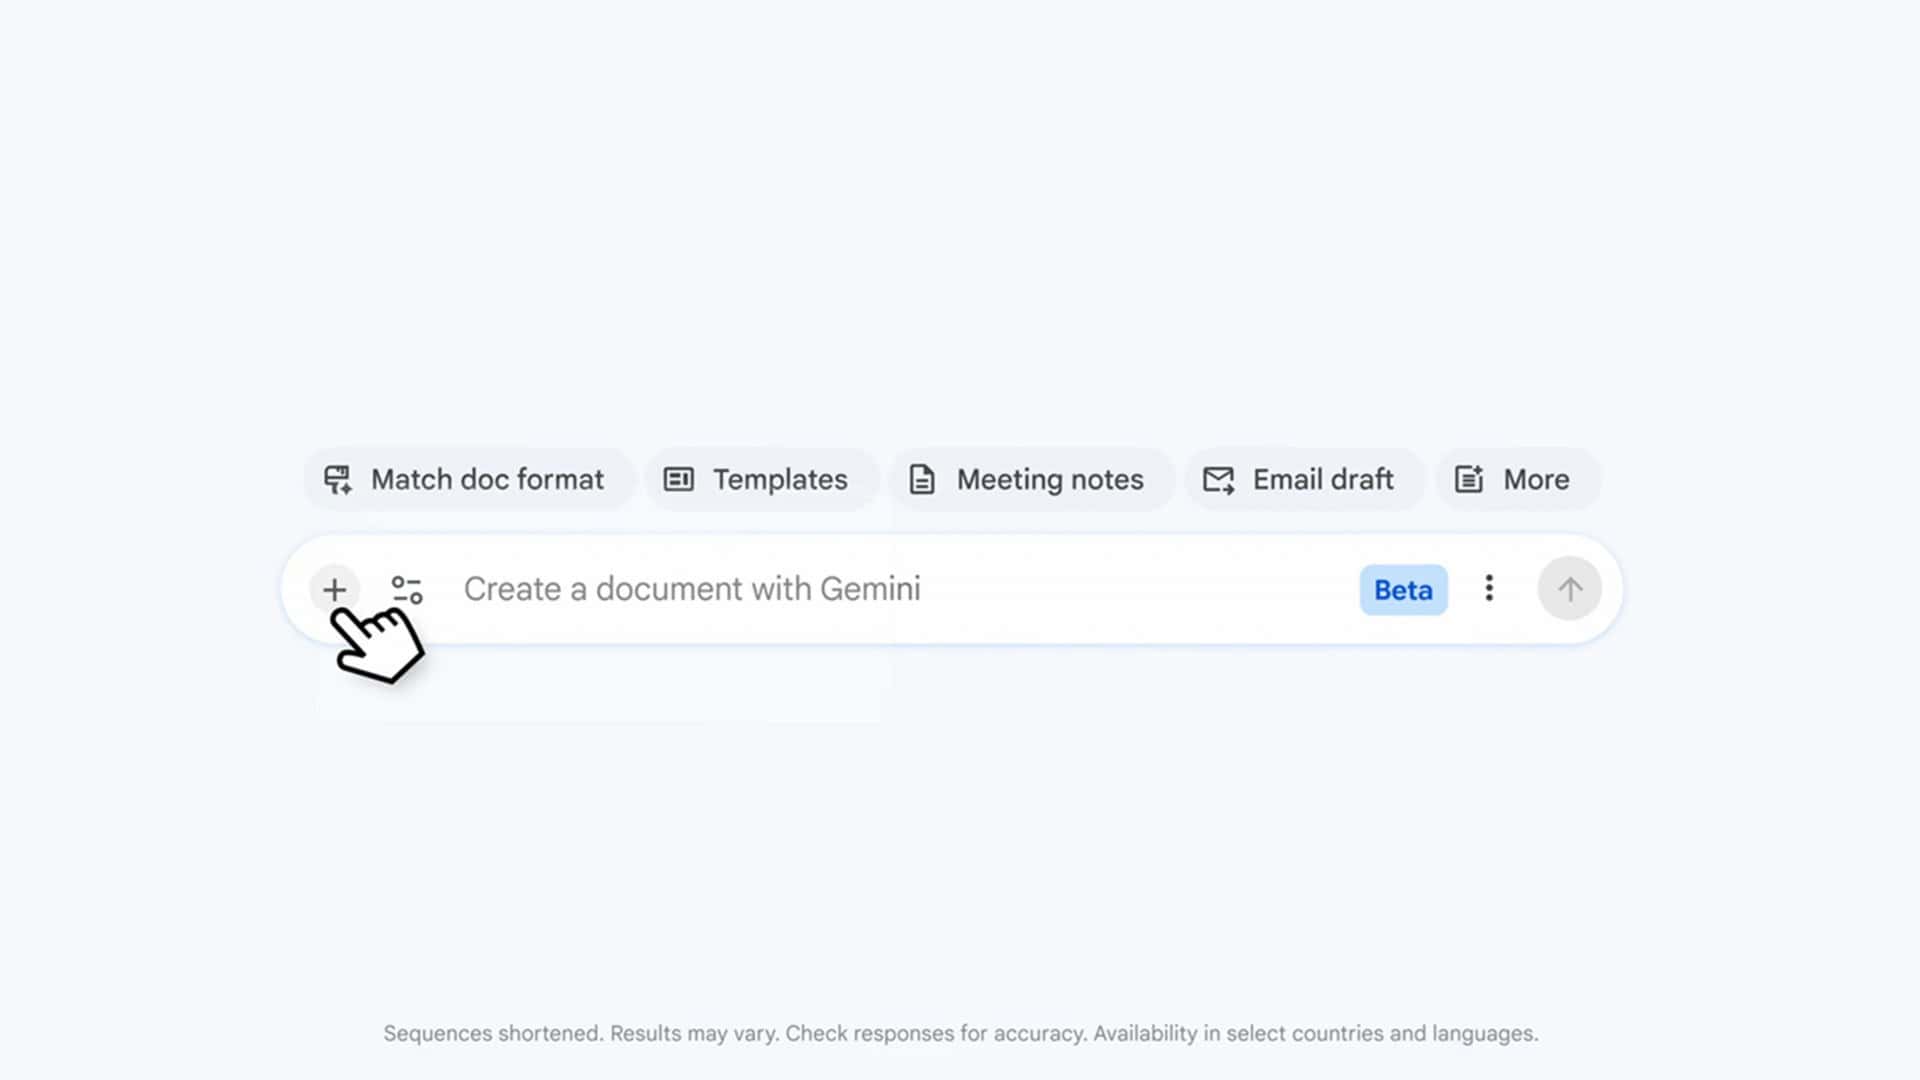Viewport: 1920px width, 1080px height.
Task: Choose the Templates suggestion chip
Action: coord(780,480)
